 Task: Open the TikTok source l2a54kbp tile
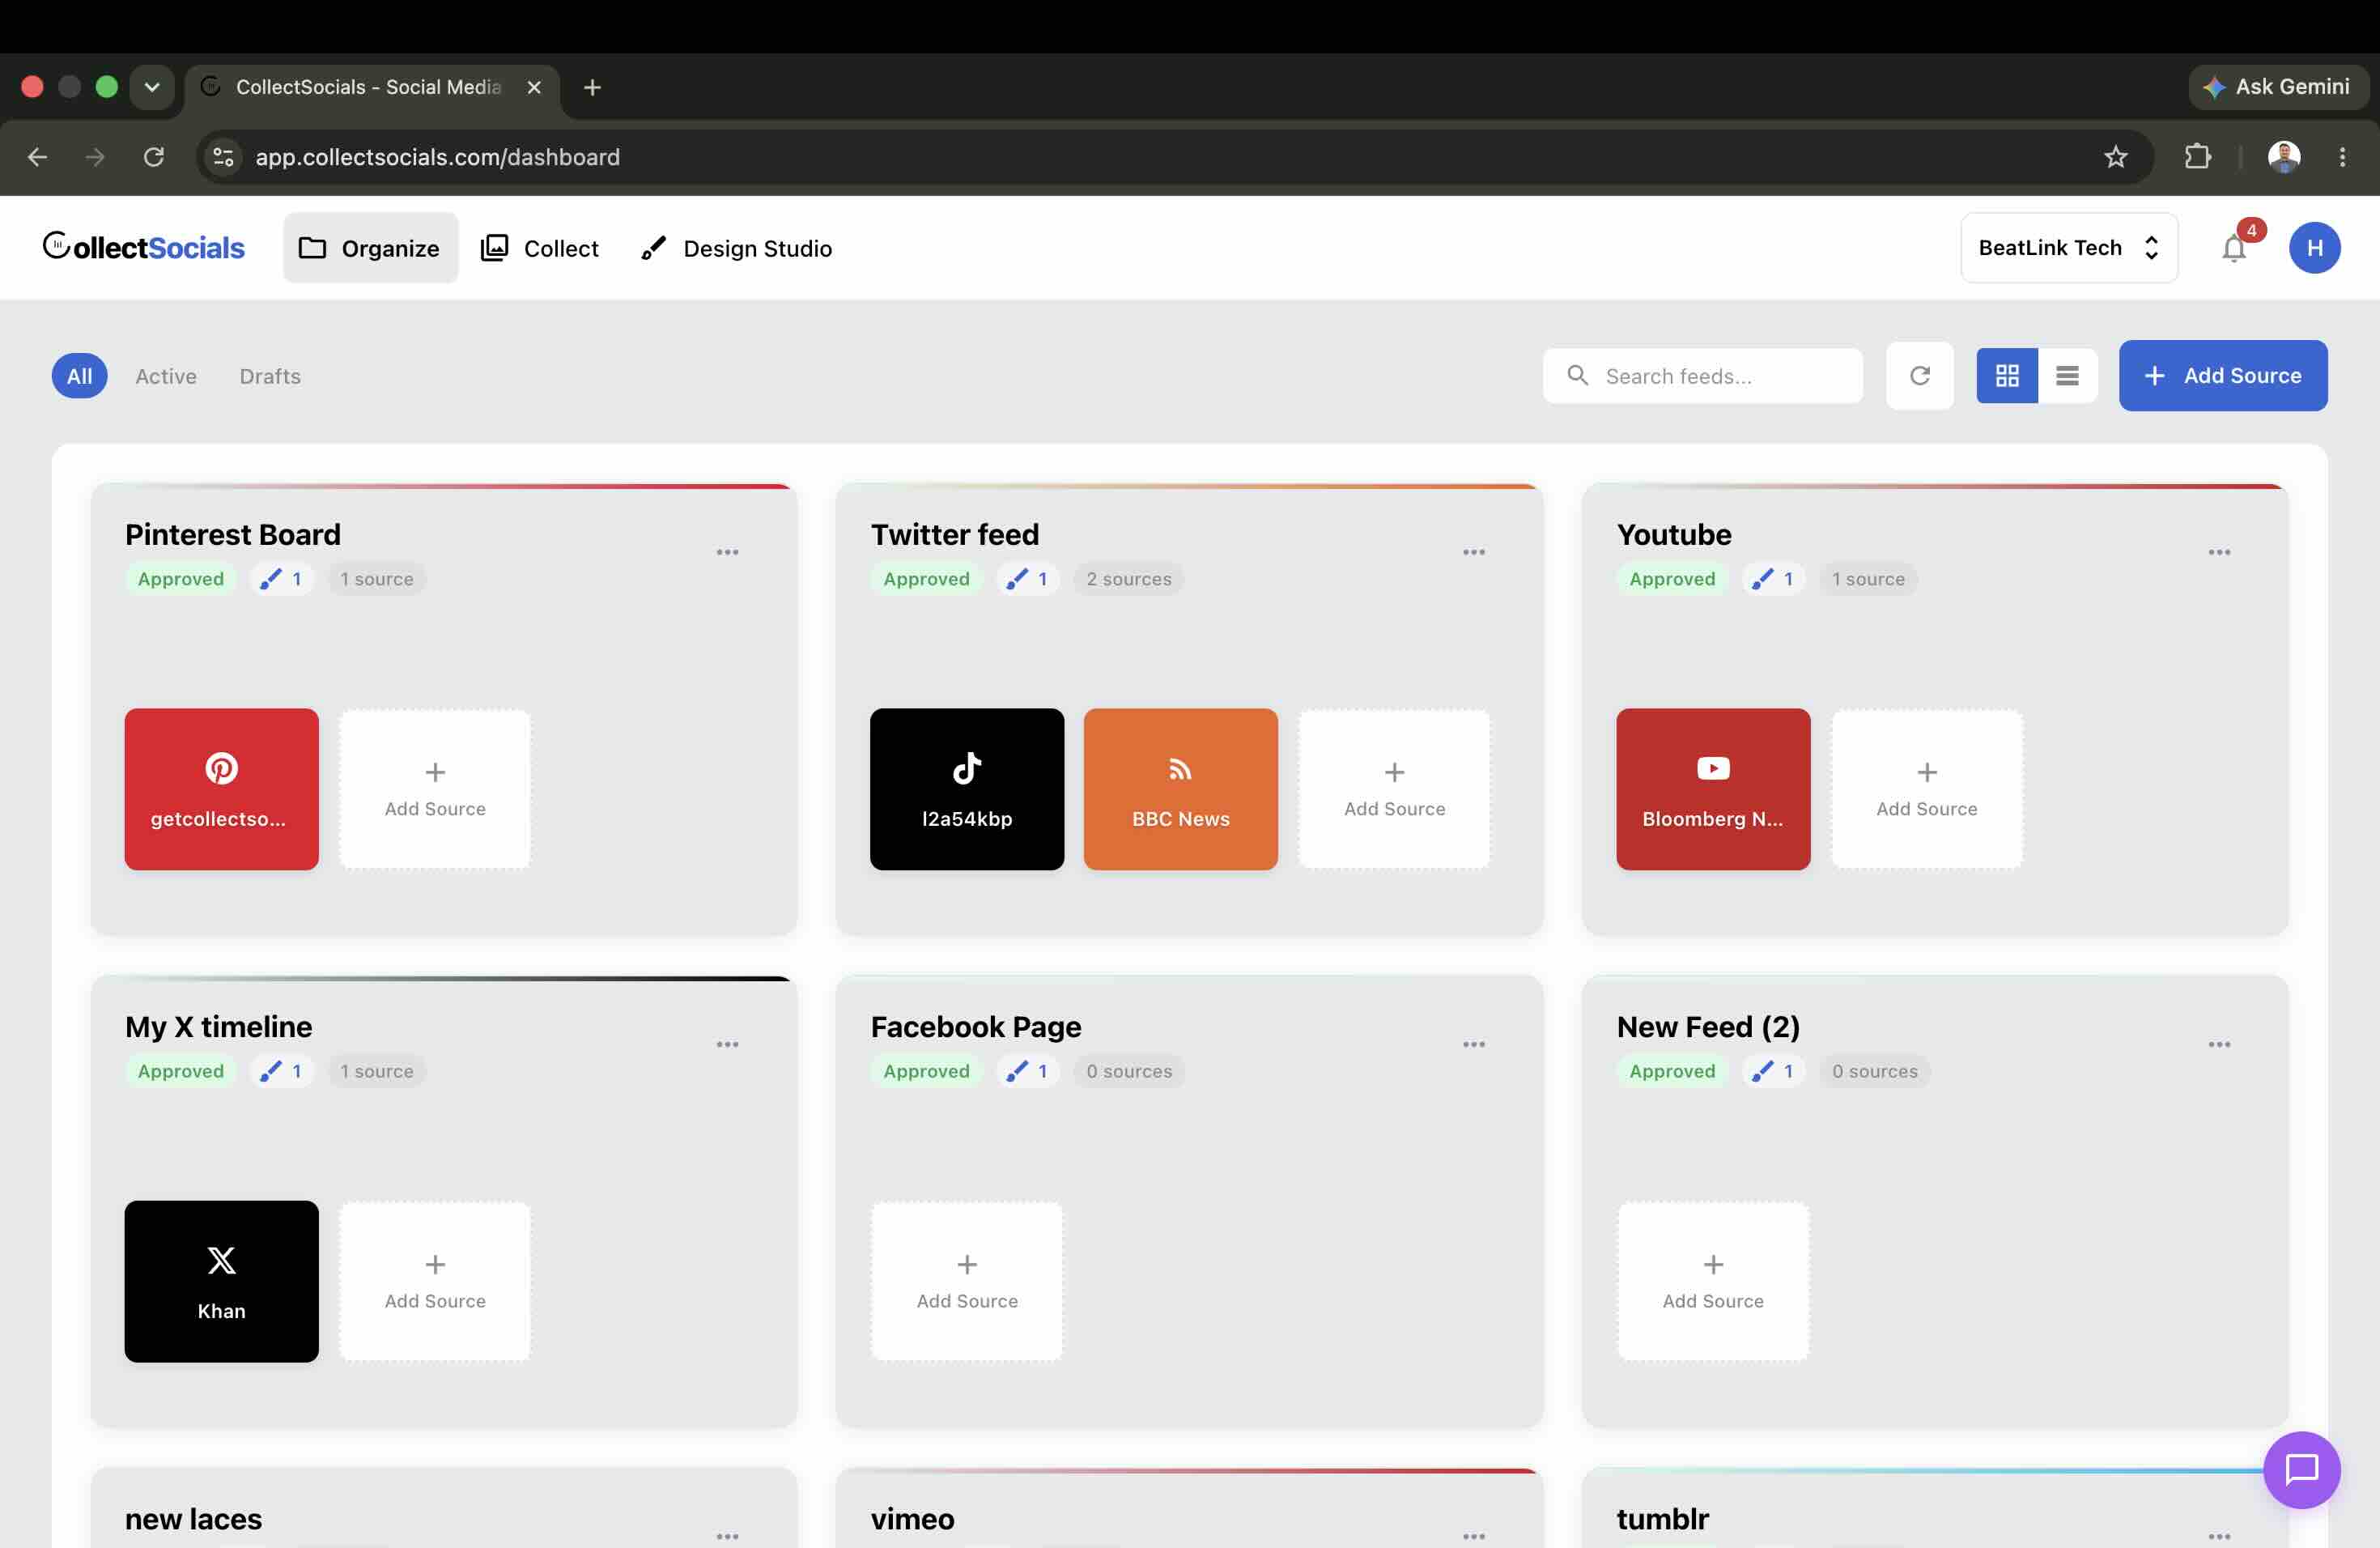pyautogui.click(x=967, y=789)
